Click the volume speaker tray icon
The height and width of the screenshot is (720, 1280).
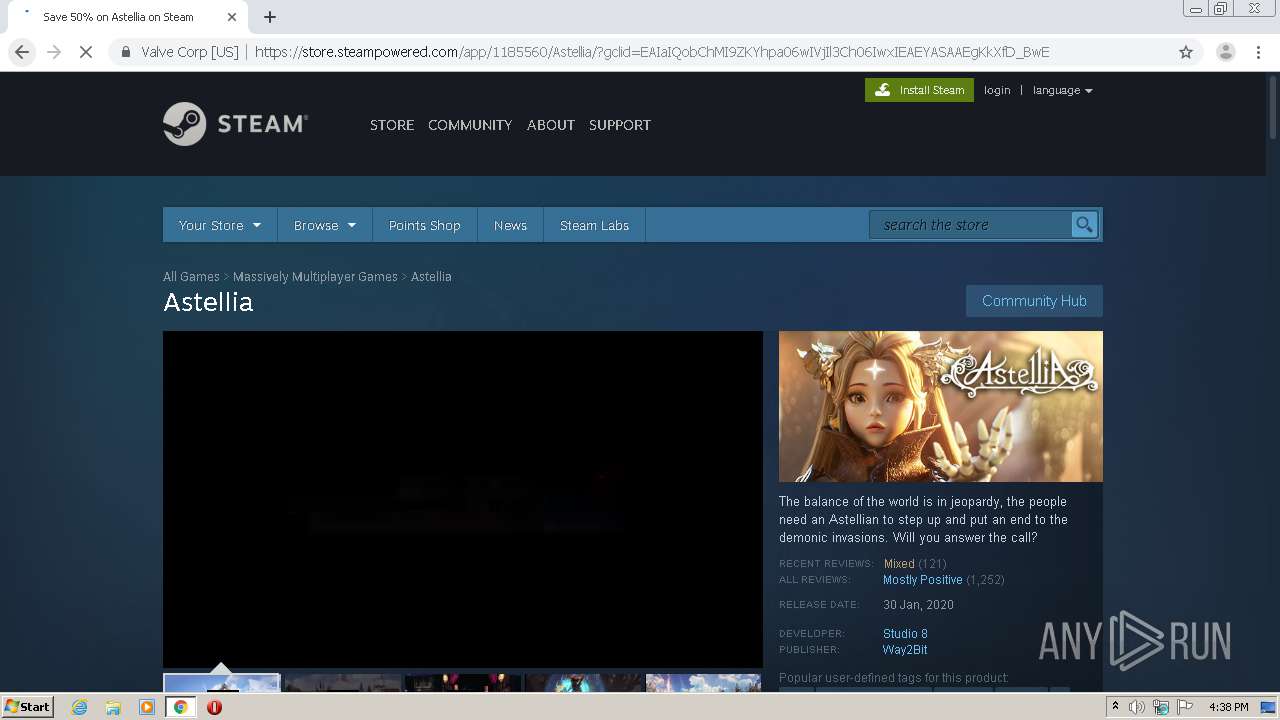click(x=1137, y=707)
